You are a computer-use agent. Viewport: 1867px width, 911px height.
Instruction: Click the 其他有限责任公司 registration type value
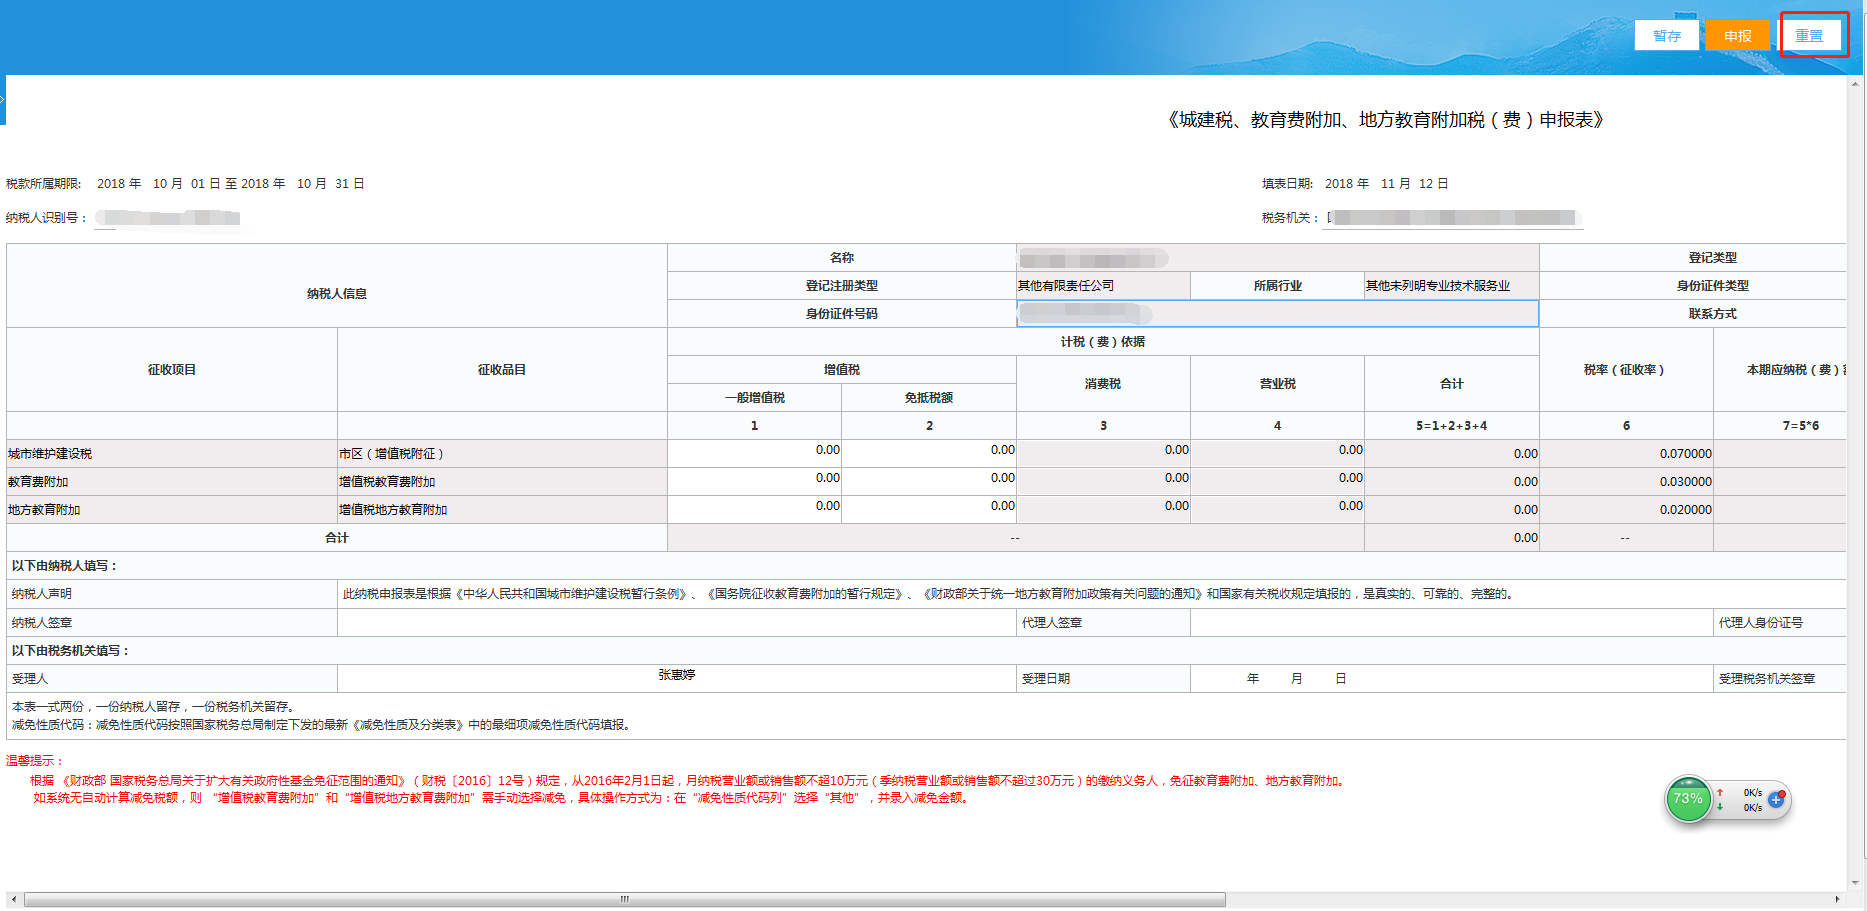1103,285
